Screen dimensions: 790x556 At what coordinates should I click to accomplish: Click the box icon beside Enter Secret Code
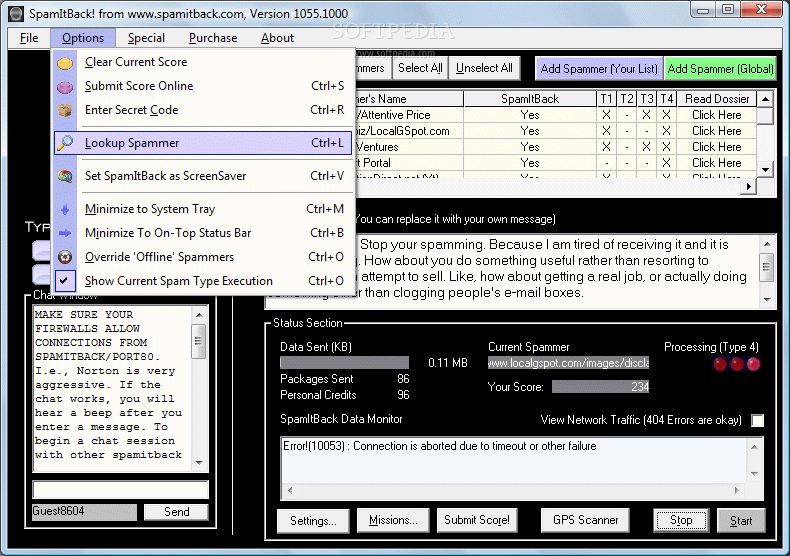[65, 110]
